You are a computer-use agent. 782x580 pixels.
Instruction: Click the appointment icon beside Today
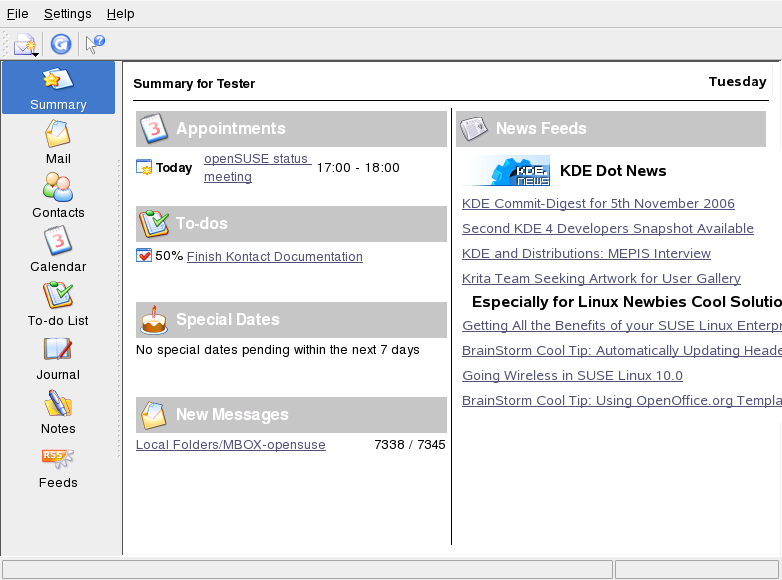click(x=144, y=167)
